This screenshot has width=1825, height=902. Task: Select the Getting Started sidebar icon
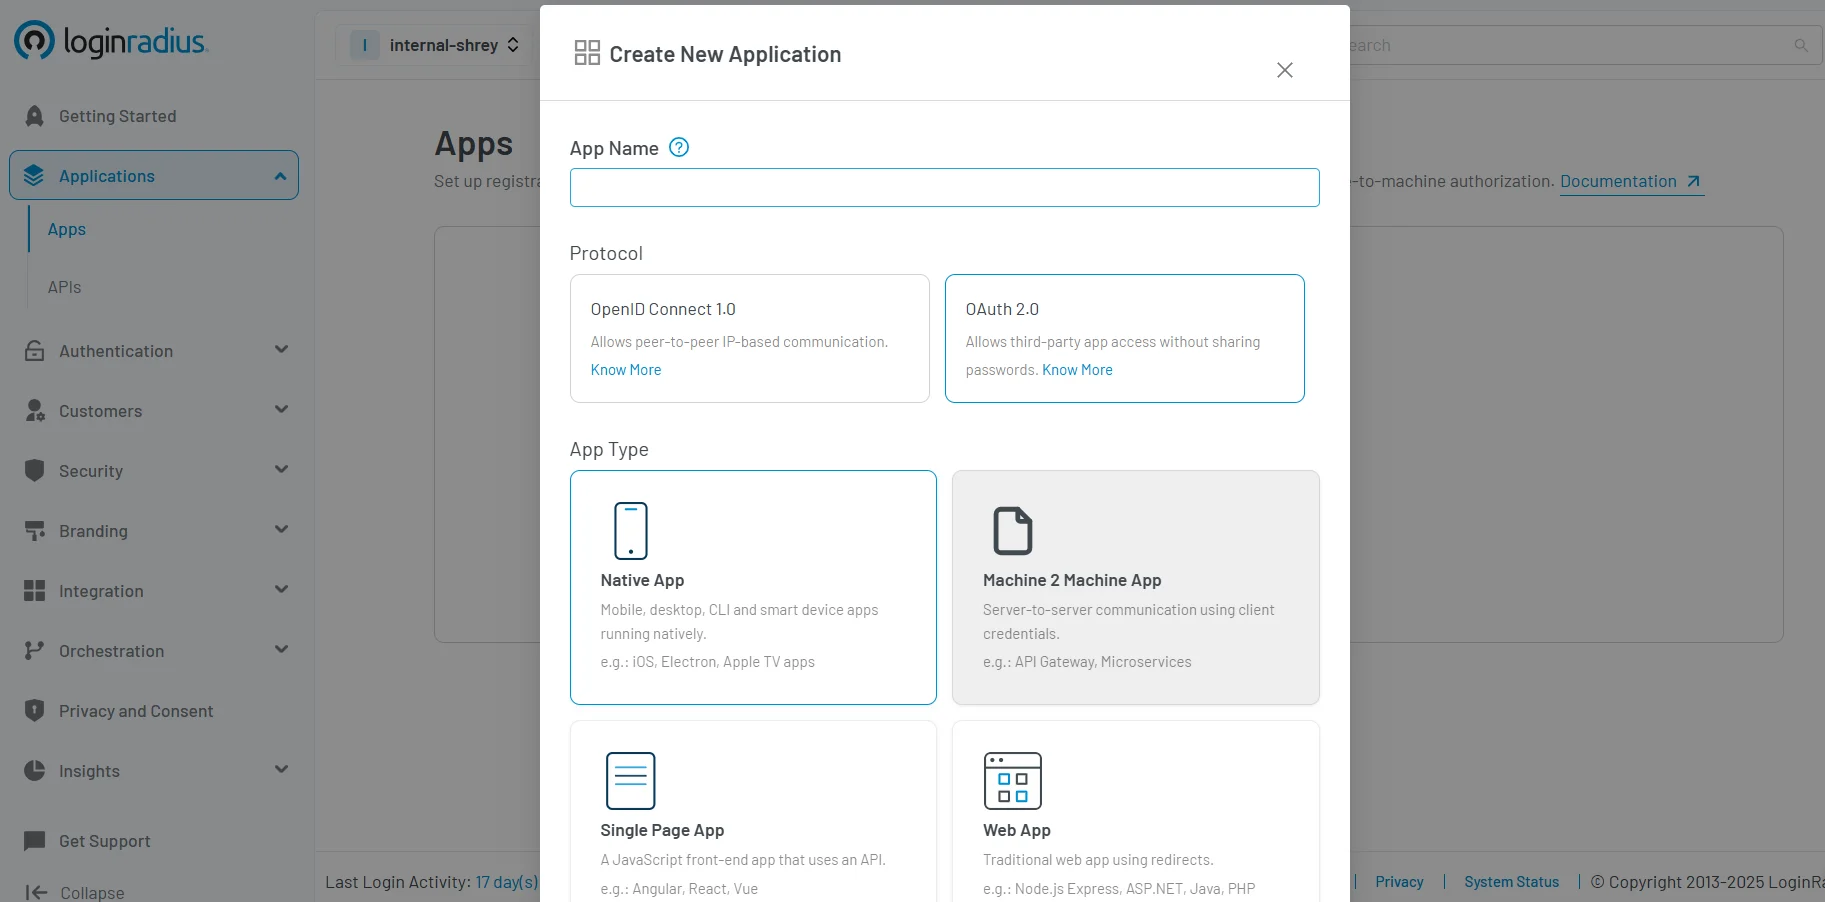34,115
